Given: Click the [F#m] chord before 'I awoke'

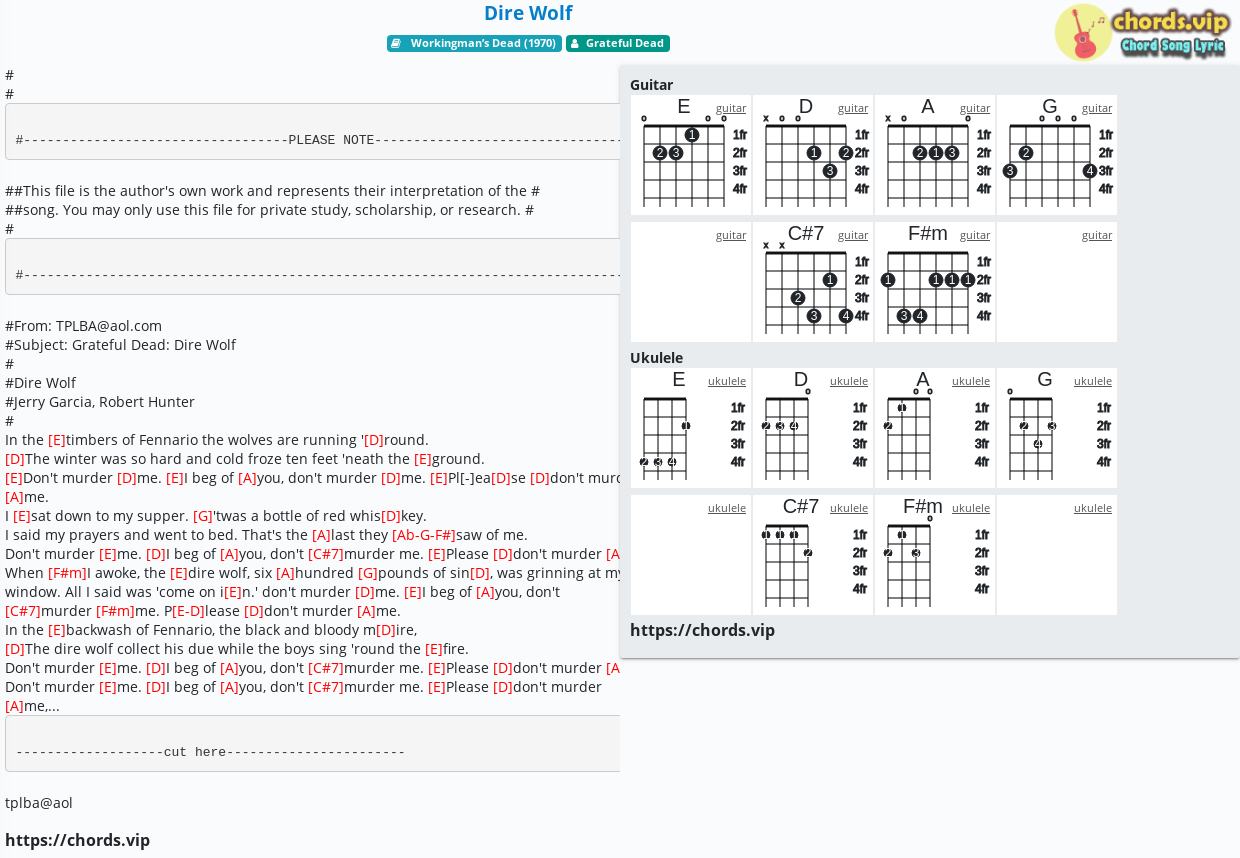Looking at the screenshot, I should click(67, 573).
